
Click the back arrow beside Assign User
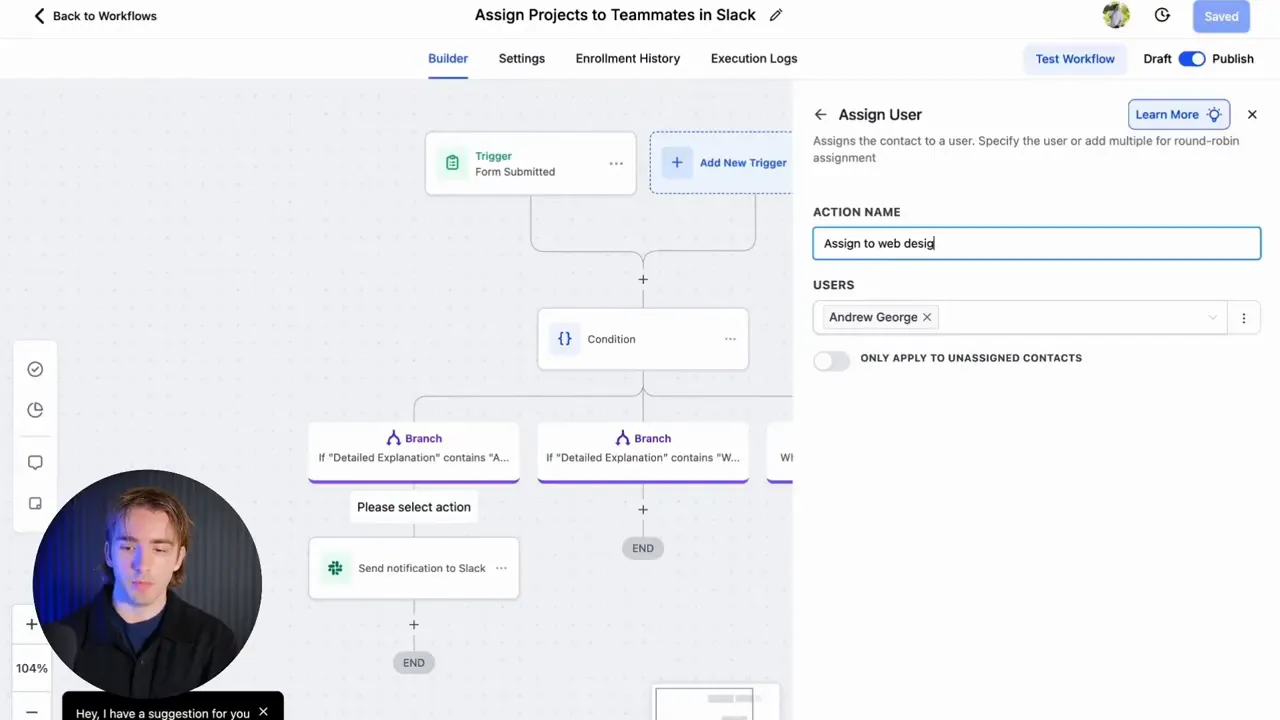[x=820, y=115]
